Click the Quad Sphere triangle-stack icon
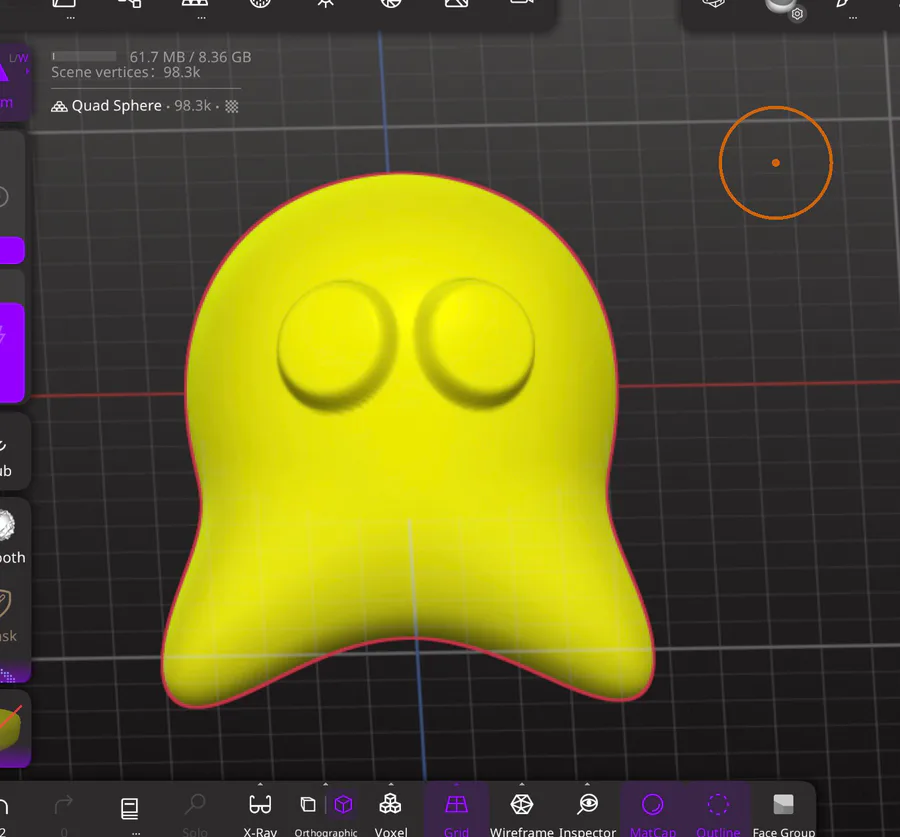The width and height of the screenshot is (900, 837). point(59,107)
